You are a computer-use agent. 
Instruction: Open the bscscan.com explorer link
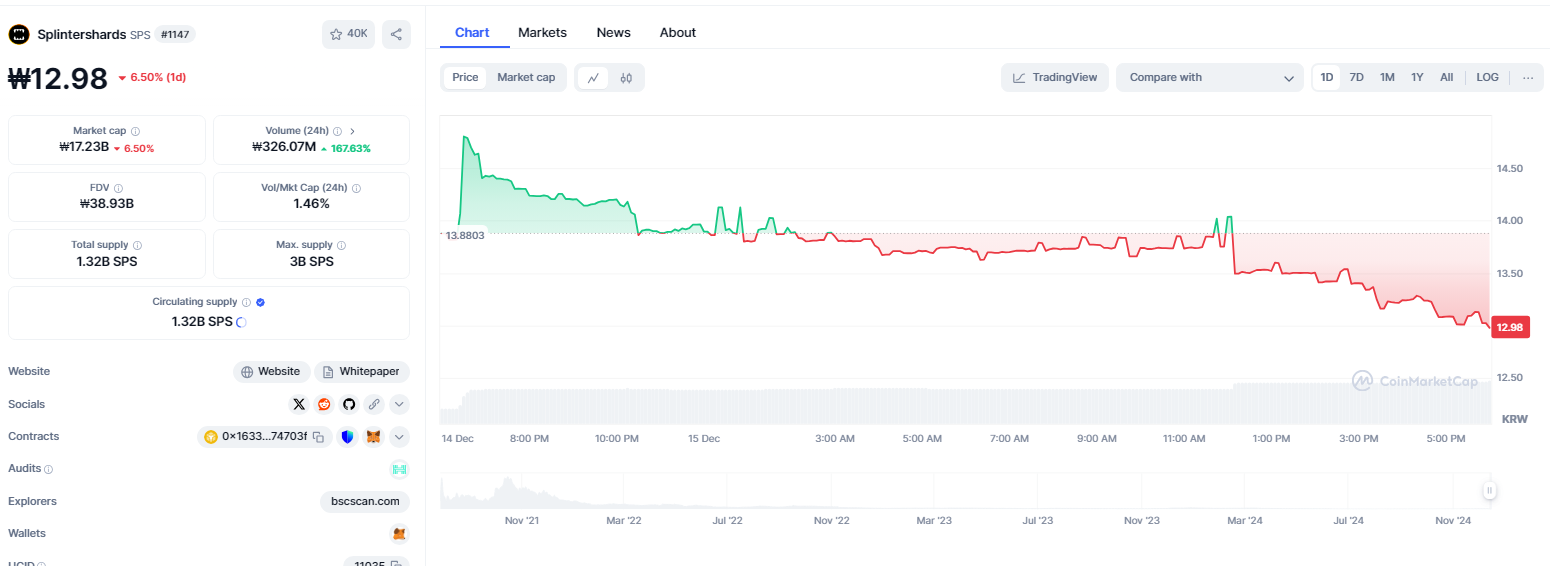coord(365,501)
